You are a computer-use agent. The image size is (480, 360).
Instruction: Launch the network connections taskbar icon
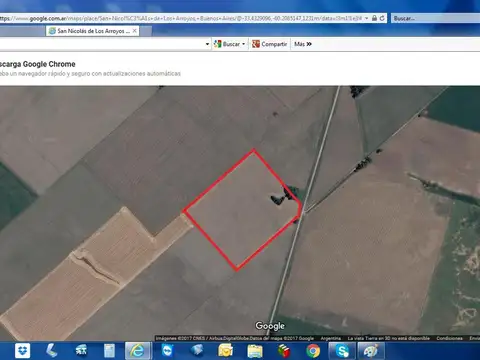81,351
